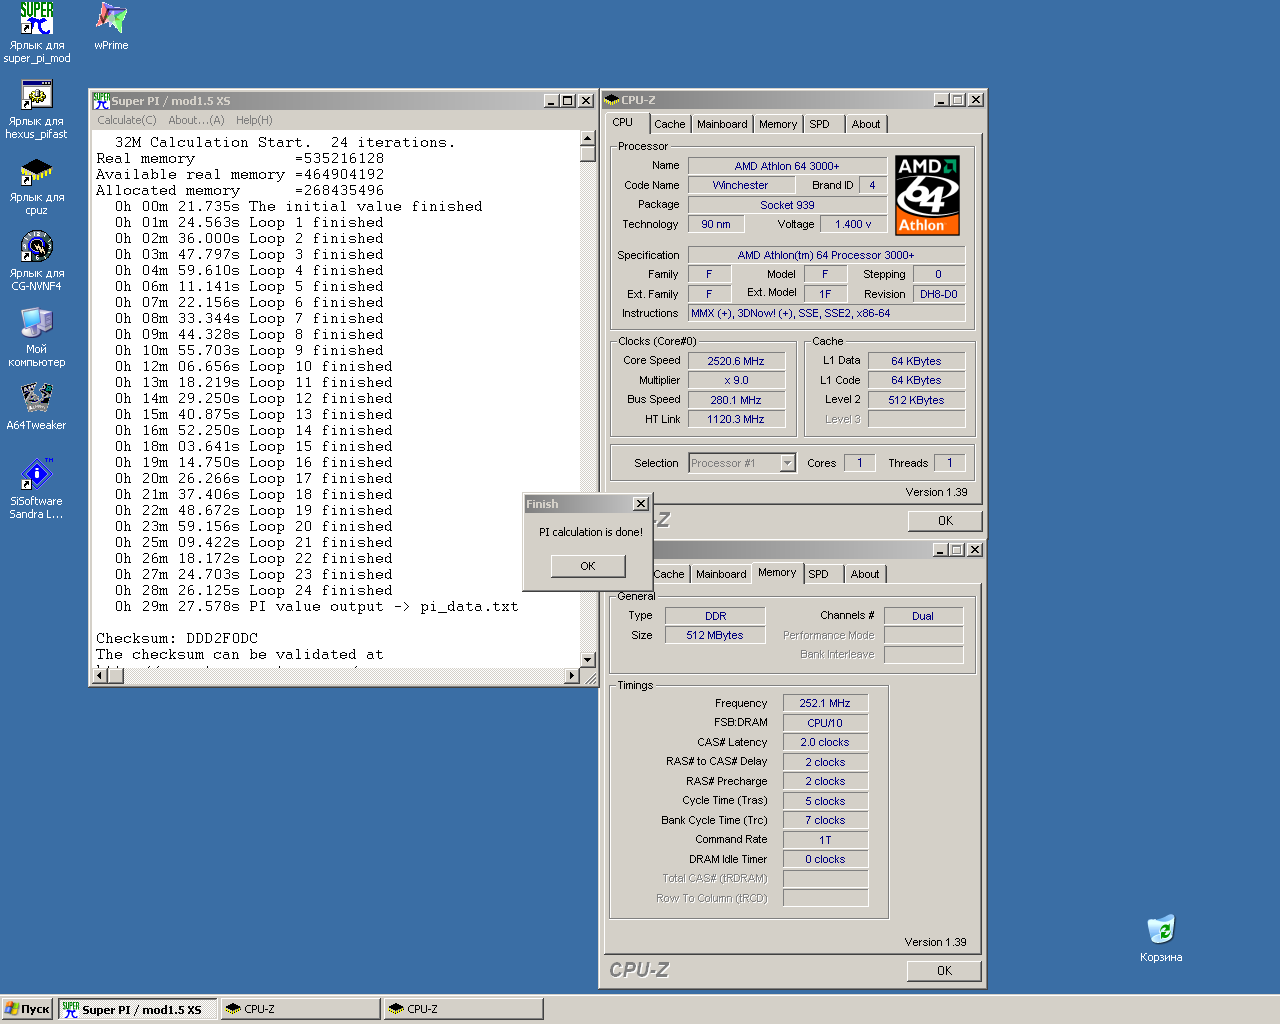The height and width of the screenshot is (1024, 1280).
Task: Open the super_pi_mod desktop shortcut
Action: coord(37,32)
